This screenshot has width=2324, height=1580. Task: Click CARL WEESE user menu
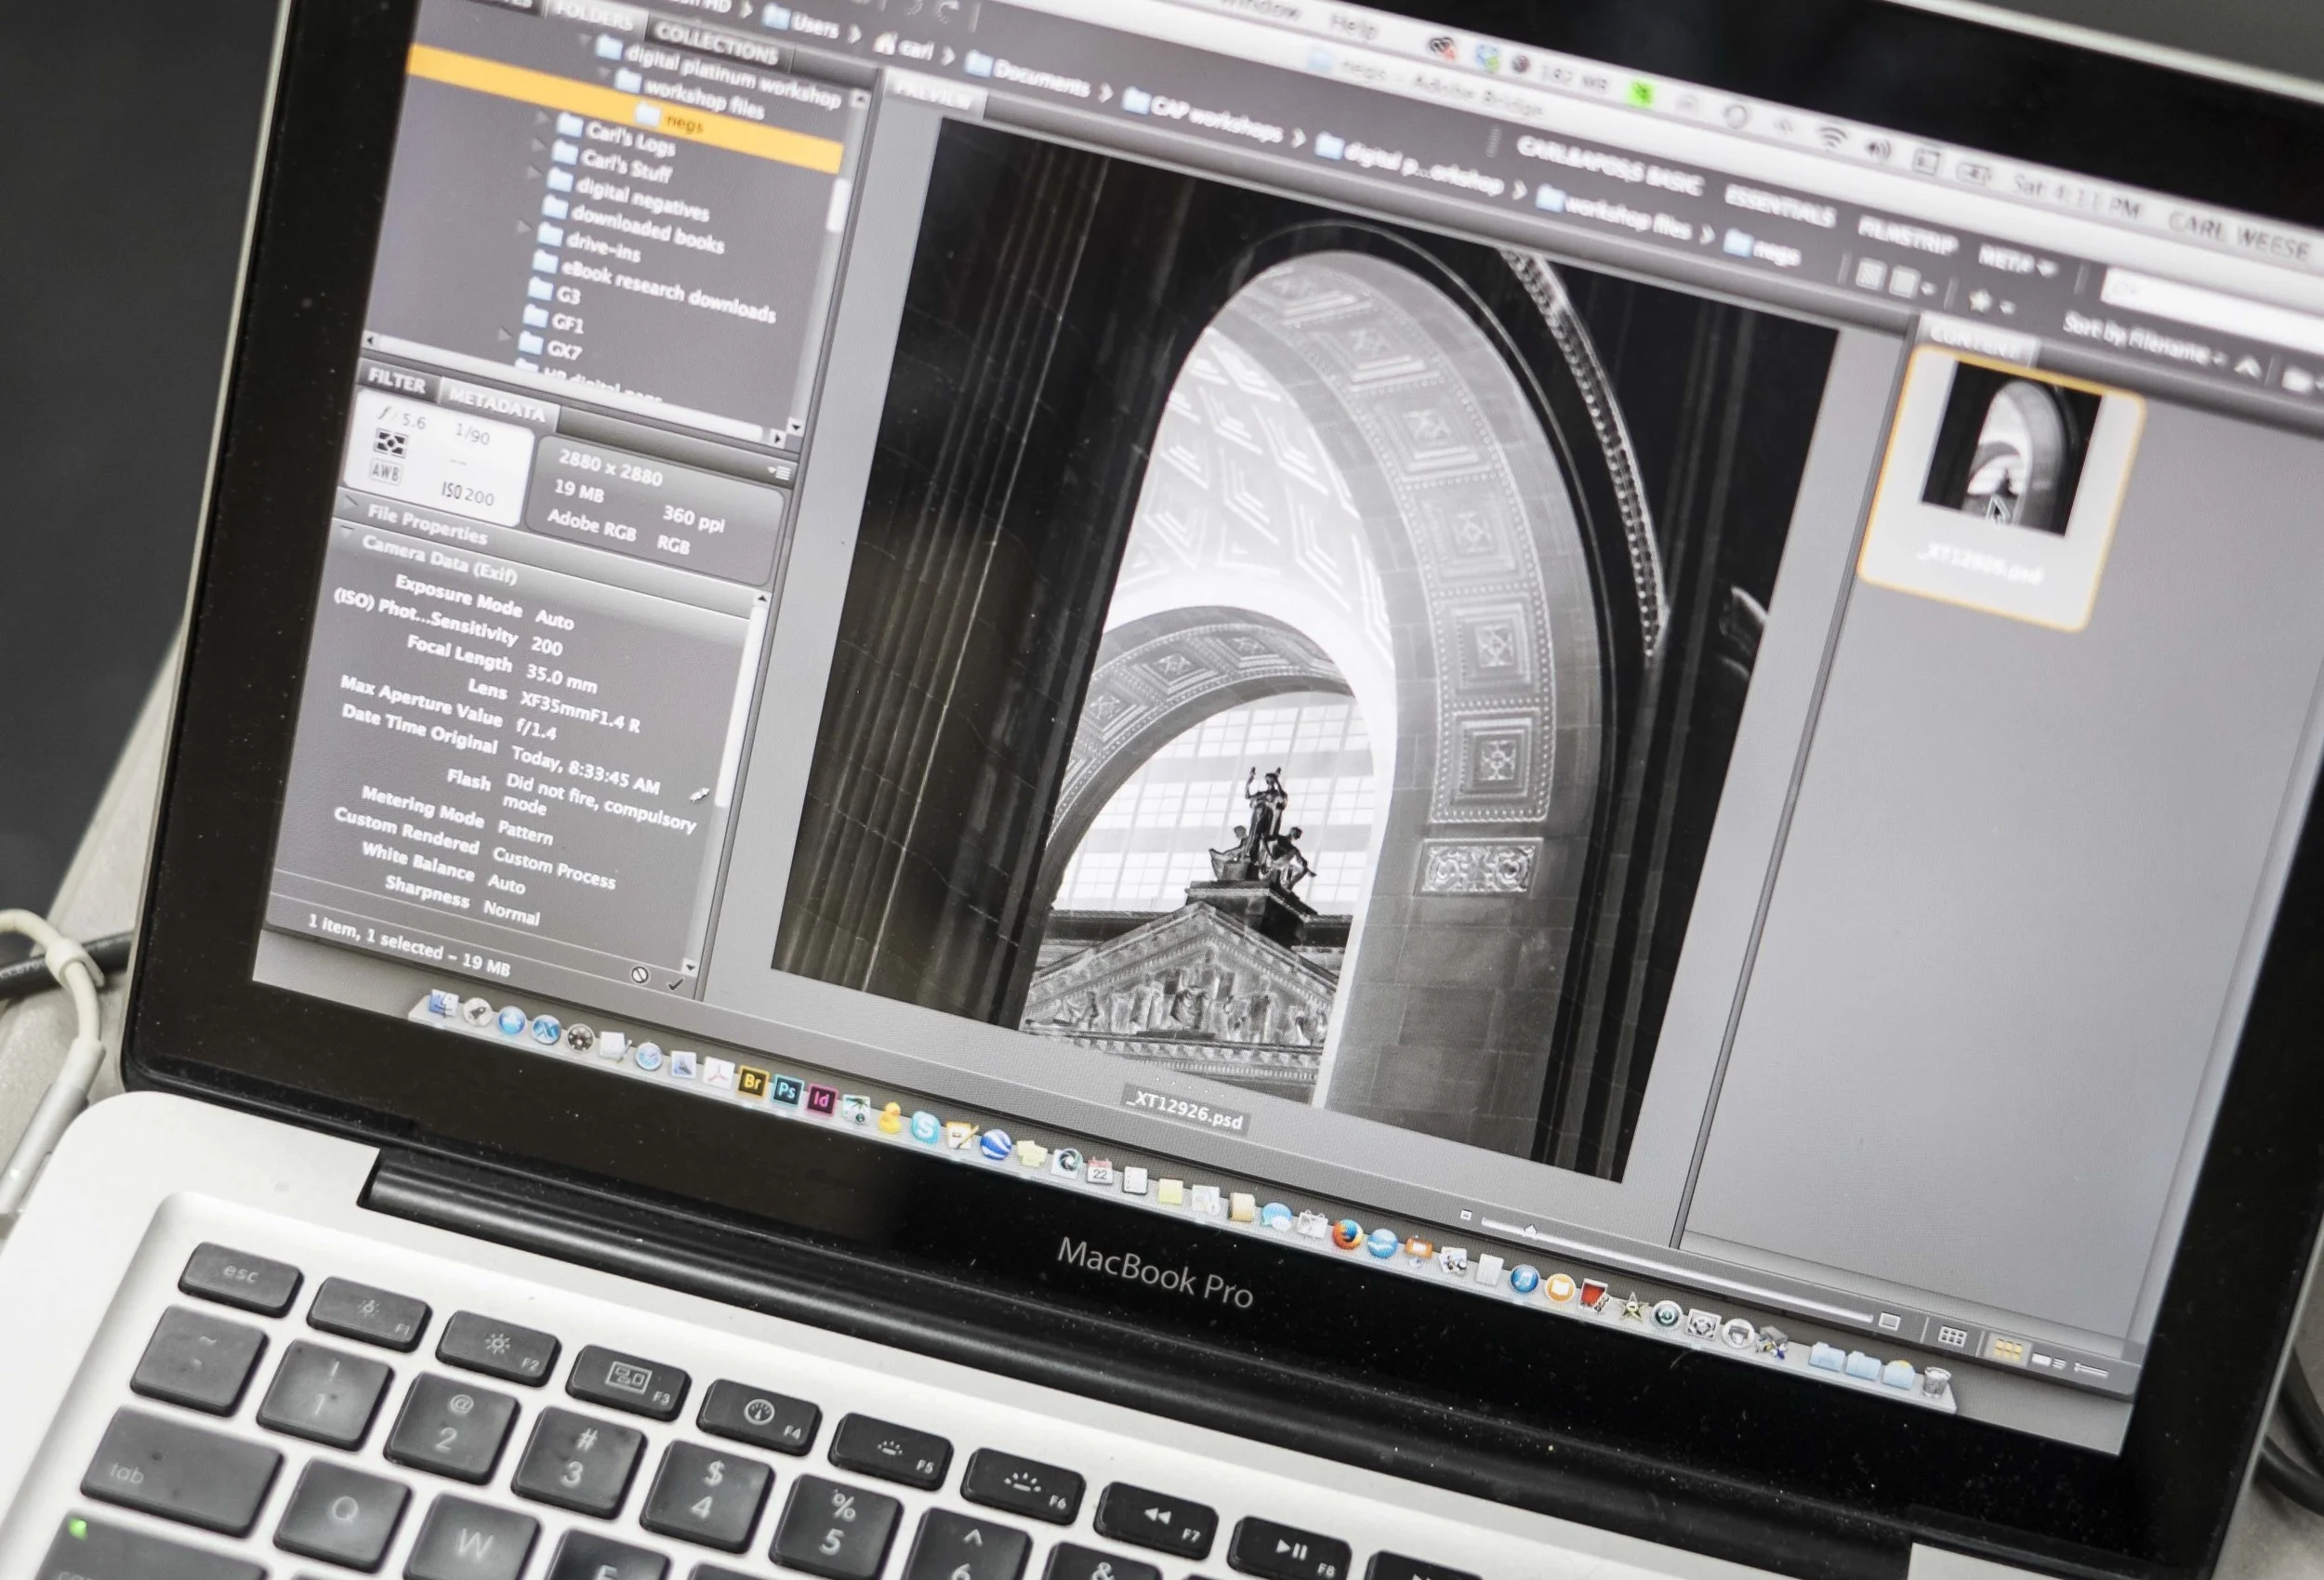(x=2240, y=236)
